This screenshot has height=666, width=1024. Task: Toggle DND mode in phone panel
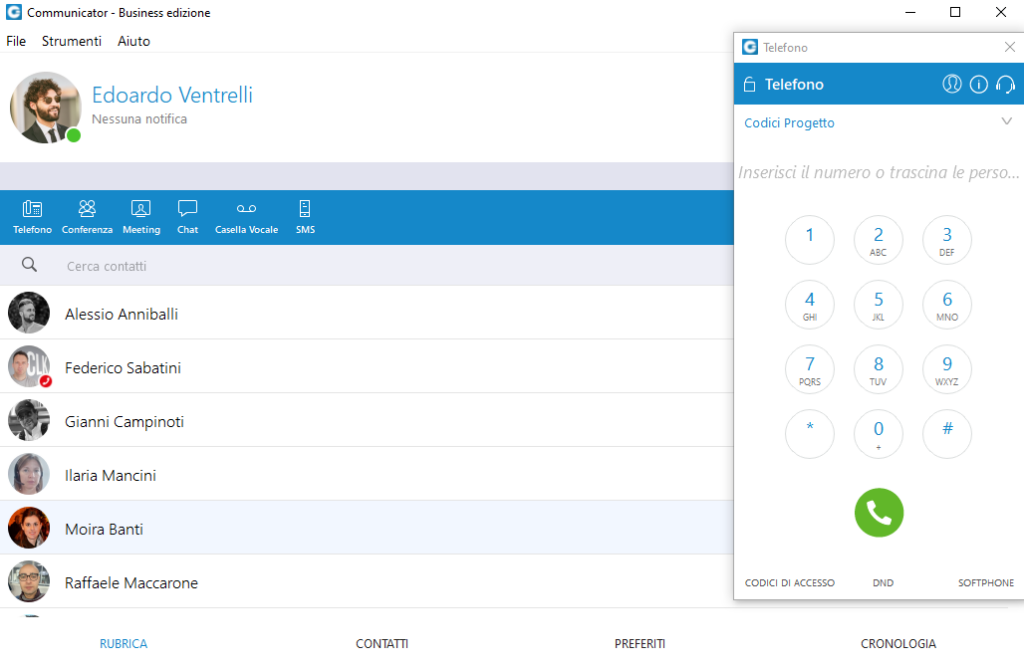coord(882,583)
